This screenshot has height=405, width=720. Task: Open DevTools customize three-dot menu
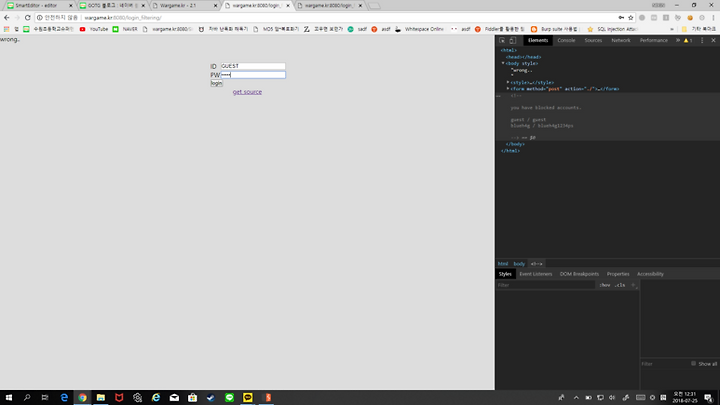[x=702, y=40]
